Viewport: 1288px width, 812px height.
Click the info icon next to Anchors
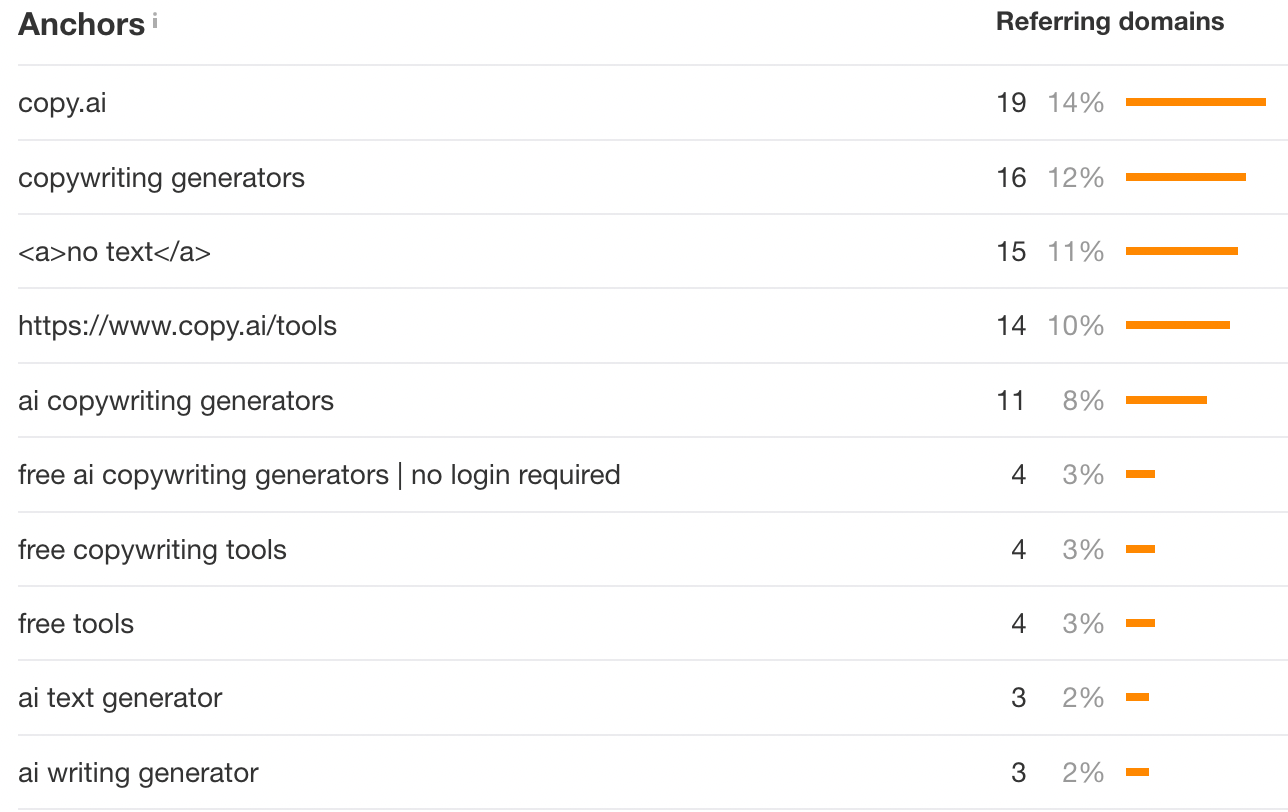coord(155,20)
